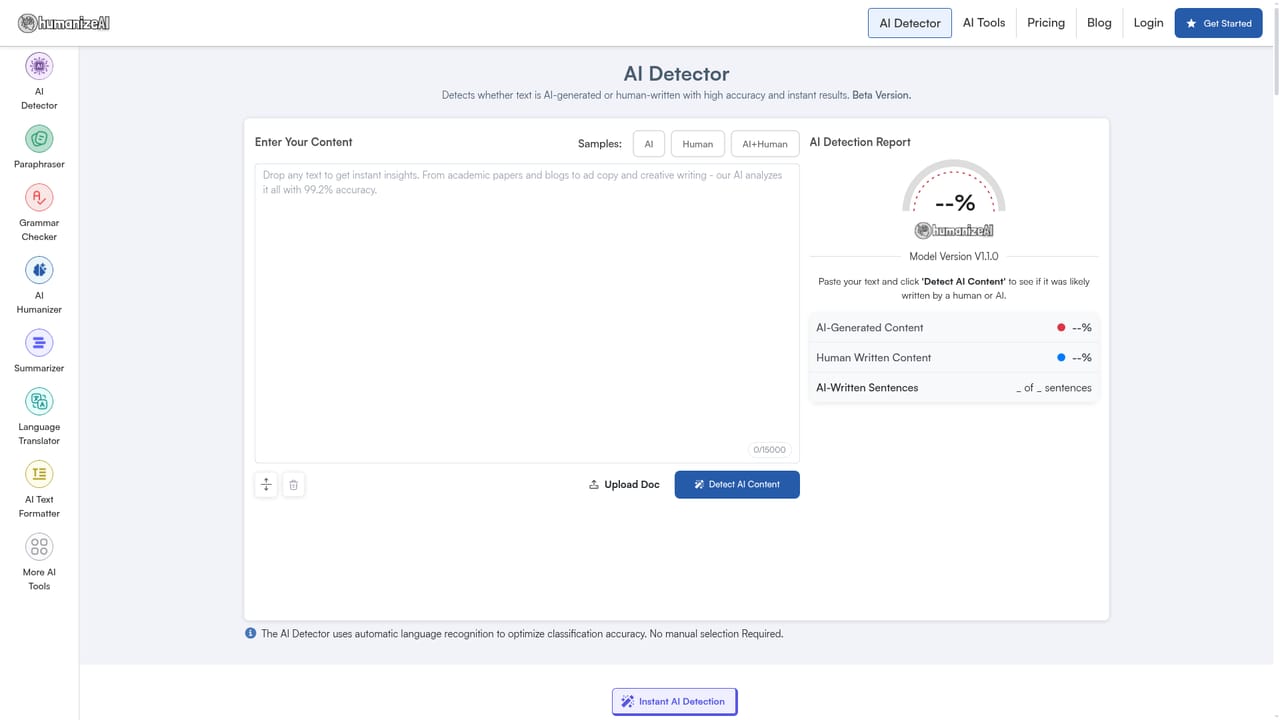Load the AI+Human sample text
This screenshot has width=1280, height=720.
tap(765, 144)
